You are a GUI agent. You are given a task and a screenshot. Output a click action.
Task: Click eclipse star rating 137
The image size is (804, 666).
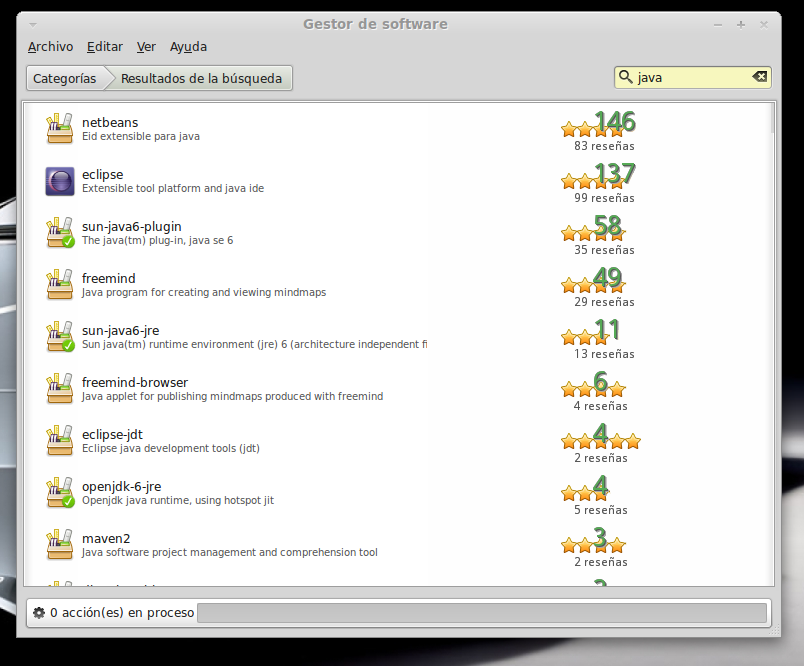598,175
